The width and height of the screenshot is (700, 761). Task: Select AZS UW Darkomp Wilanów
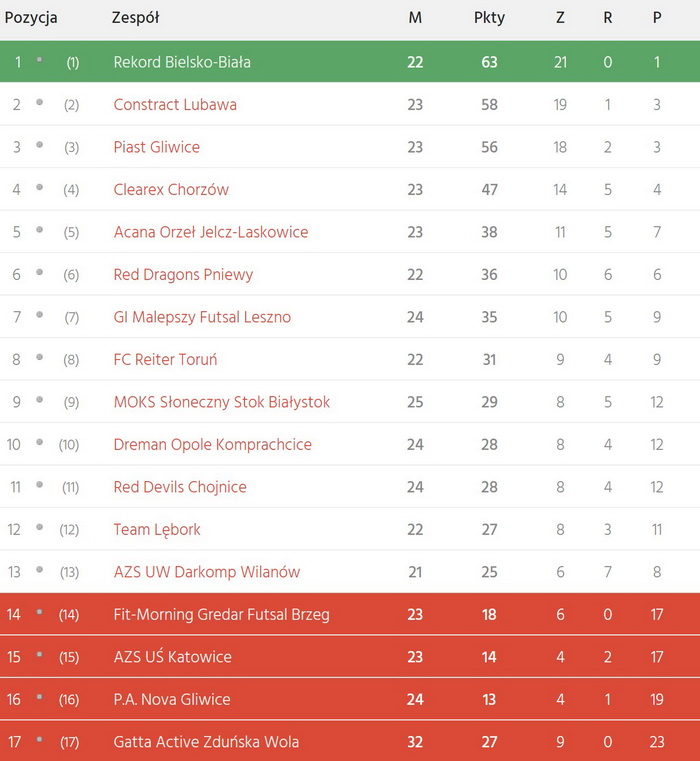207,572
